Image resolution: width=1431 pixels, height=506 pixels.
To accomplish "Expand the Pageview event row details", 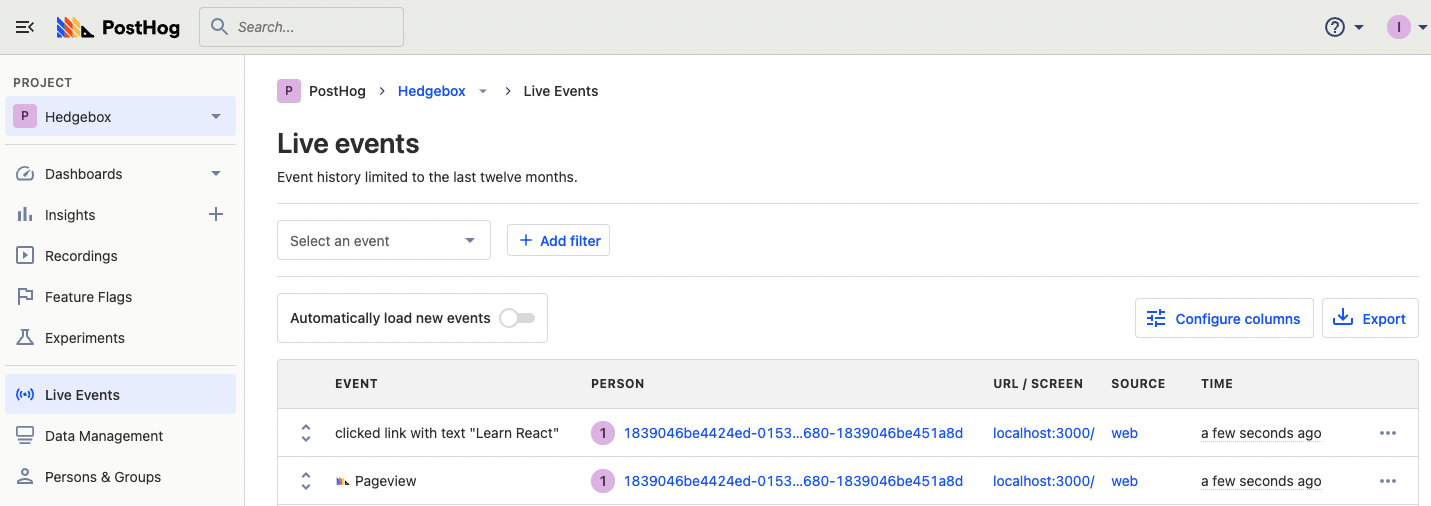I will point(306,481).
